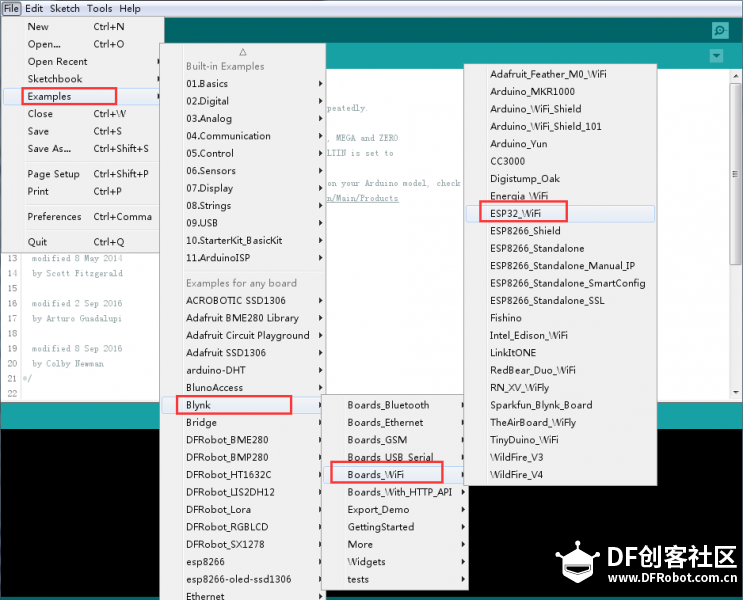
Task: Open GettingStarted submenu
Action: click(x=394, y=527)
